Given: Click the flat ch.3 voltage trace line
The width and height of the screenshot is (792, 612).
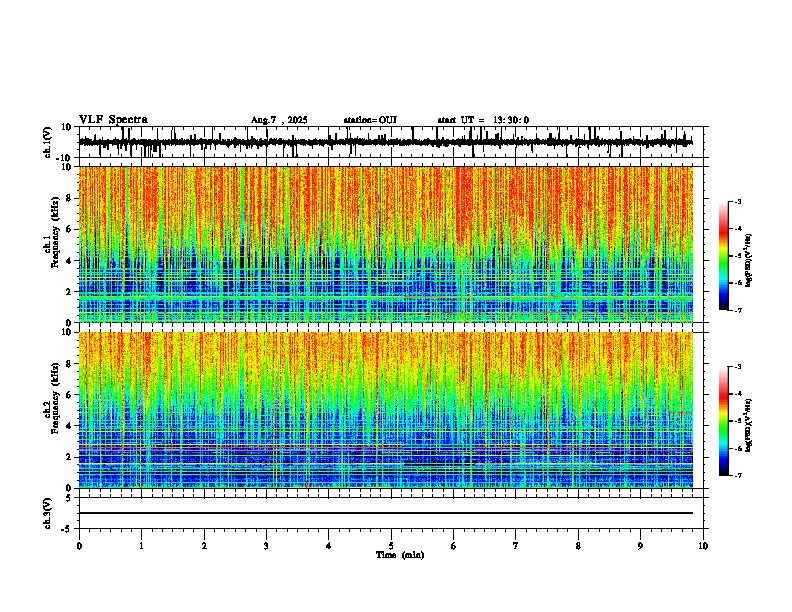Looking at the screenshot, I should pos(385,513).
